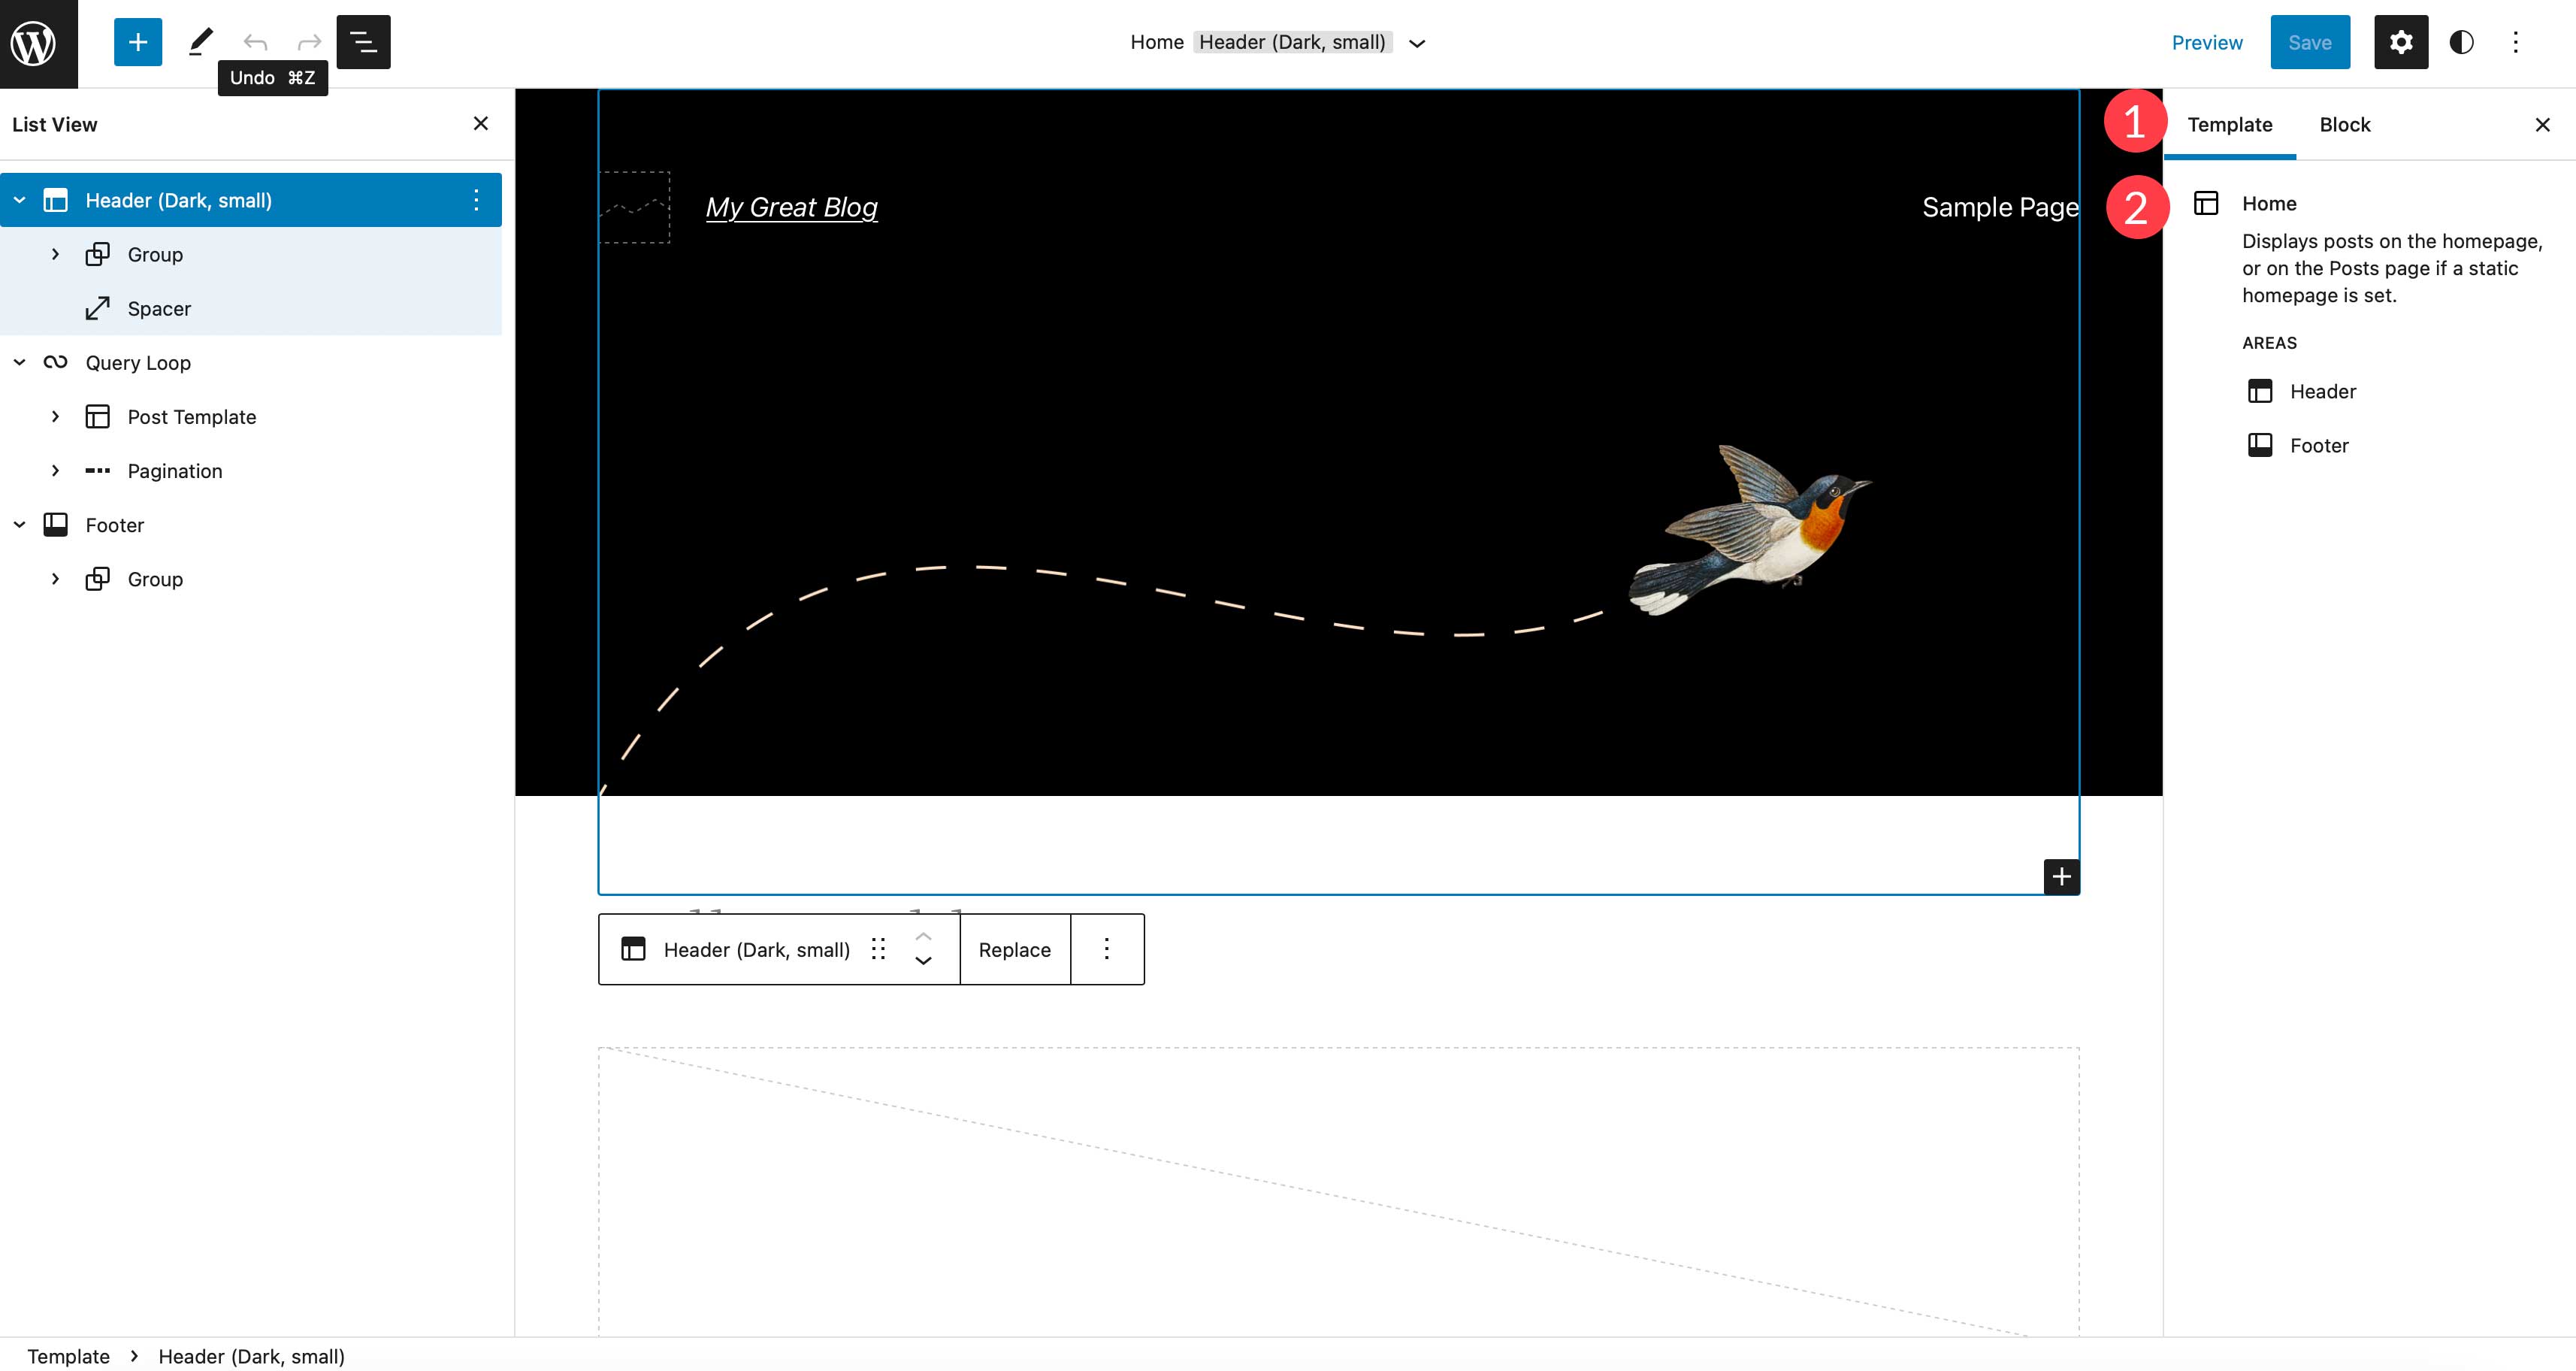Click the Header area link

(x=2322, y=392)
